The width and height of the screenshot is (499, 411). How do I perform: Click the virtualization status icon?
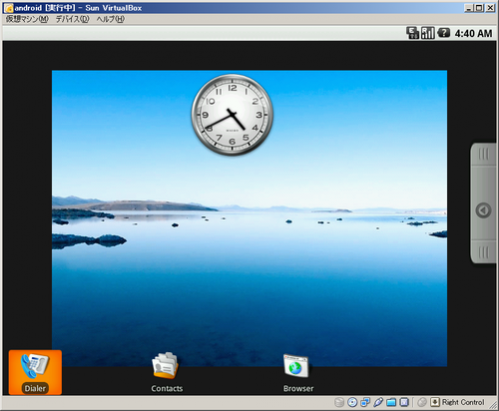pos(404,403)
